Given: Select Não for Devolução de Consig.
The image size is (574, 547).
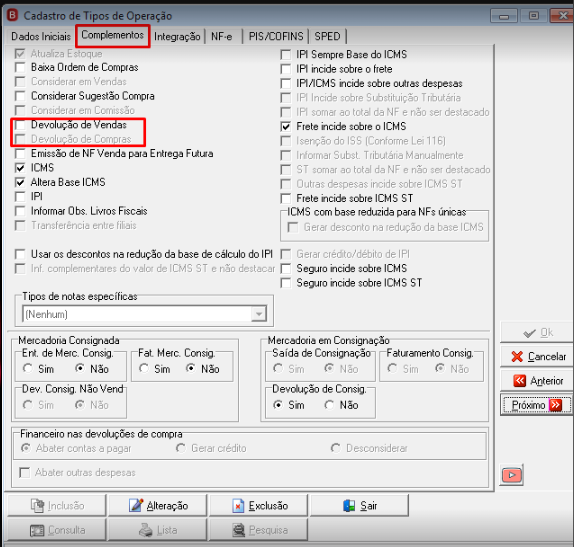Looking at the screenshot, I should coord(329,405).
